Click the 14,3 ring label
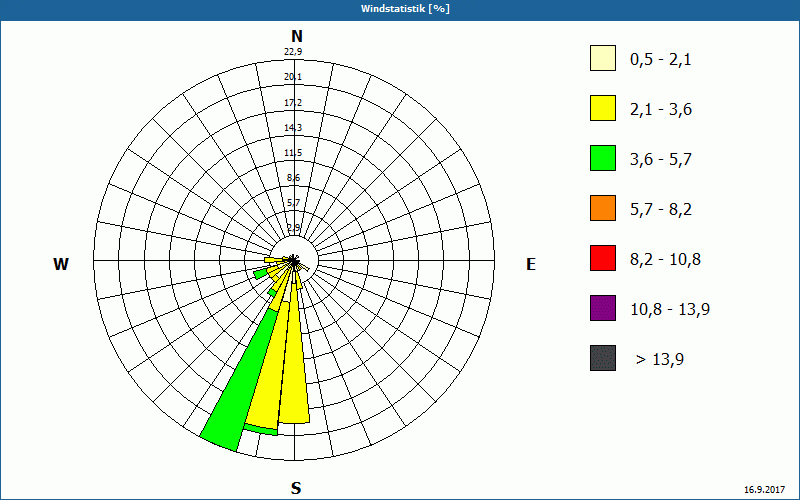Screen dimensions: 800x500 [x=293, y=128]
